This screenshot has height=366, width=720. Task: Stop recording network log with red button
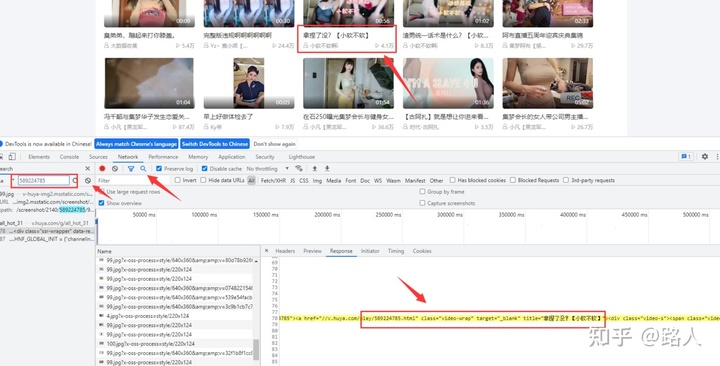[102, 169]
